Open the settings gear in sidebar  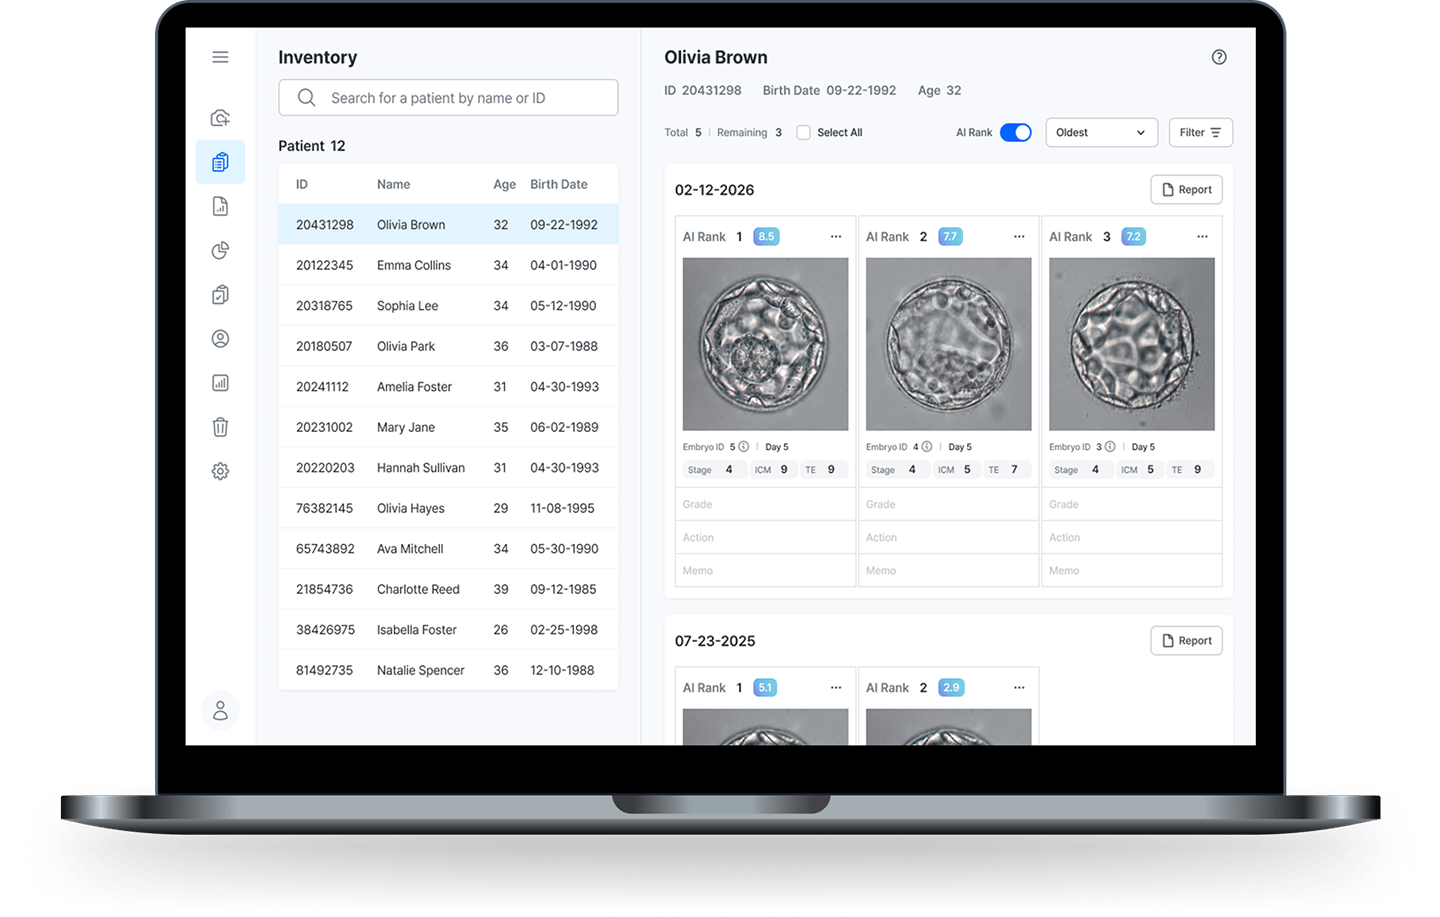(x=220, y=471)
